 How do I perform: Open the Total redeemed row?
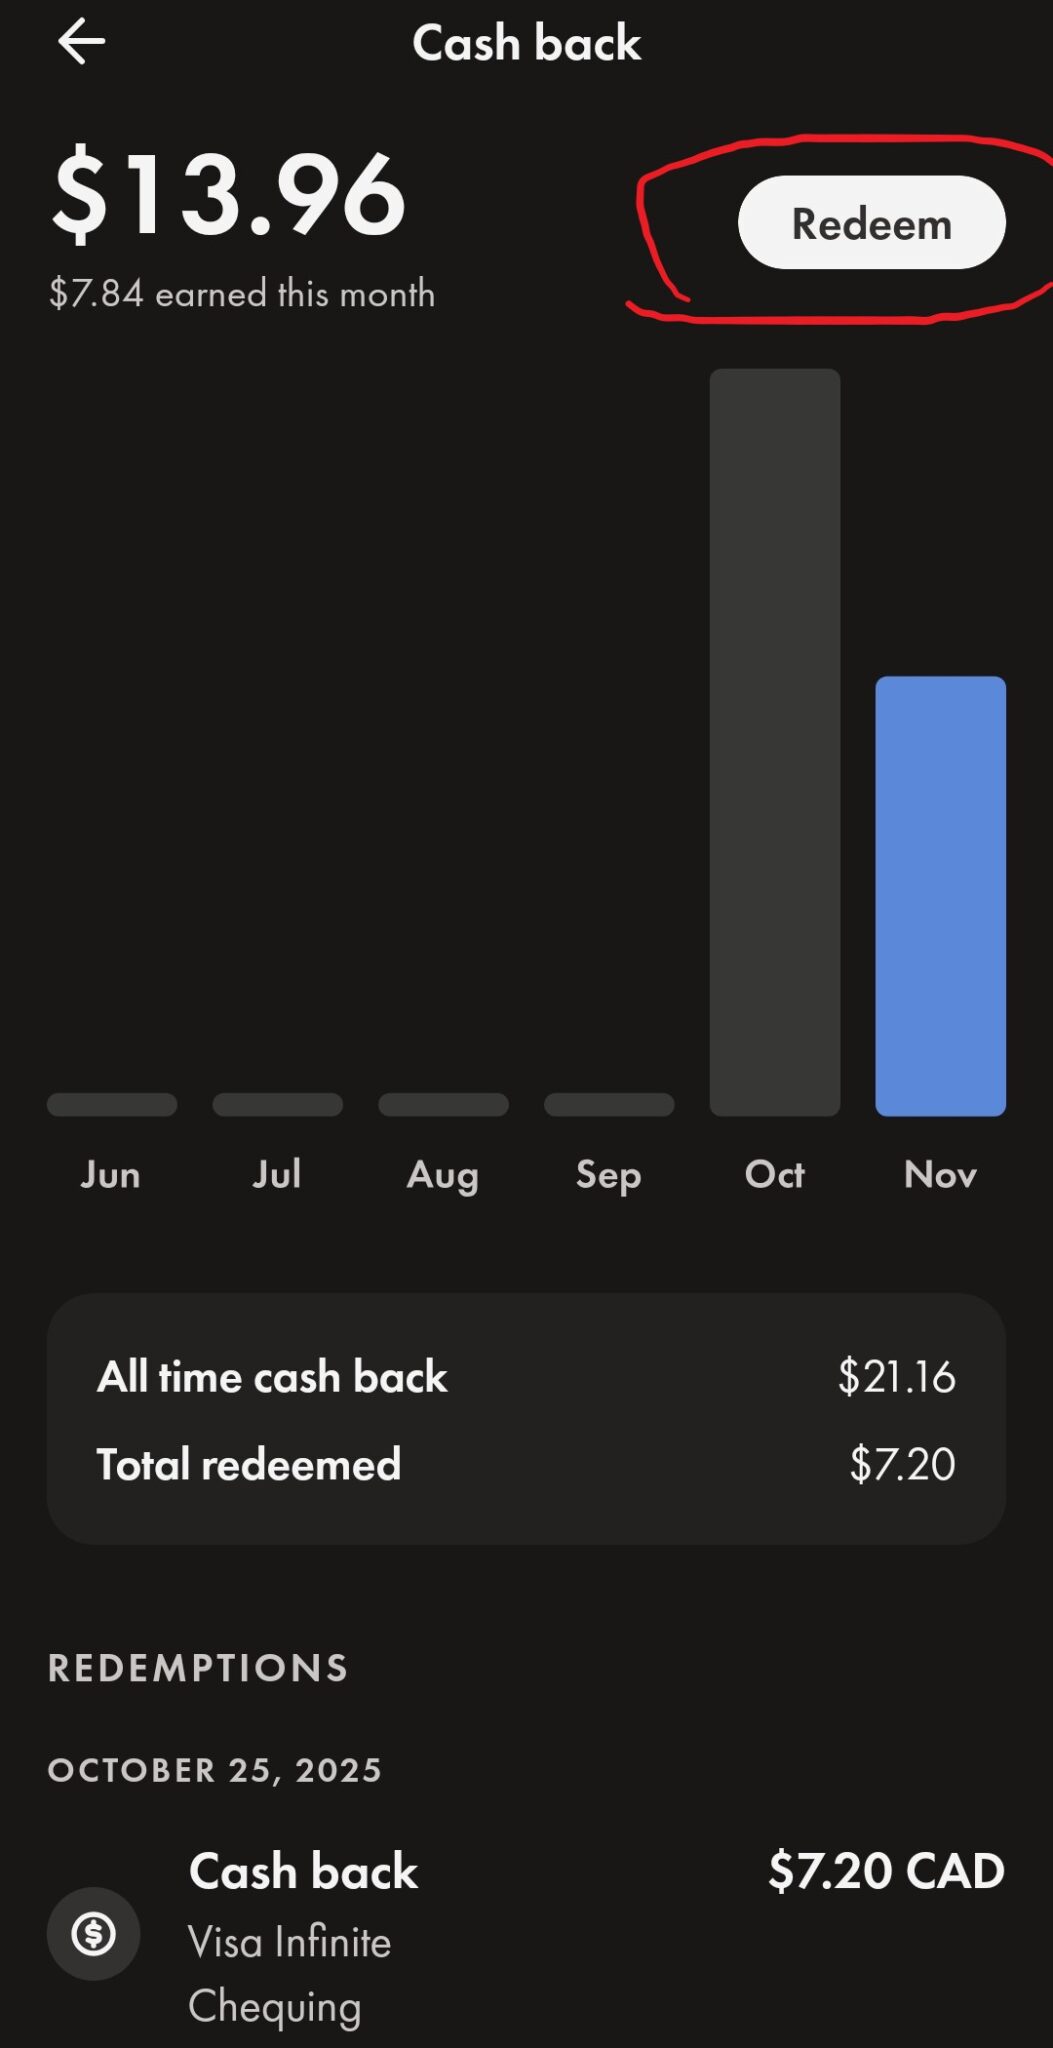[x=526, y=1464]
